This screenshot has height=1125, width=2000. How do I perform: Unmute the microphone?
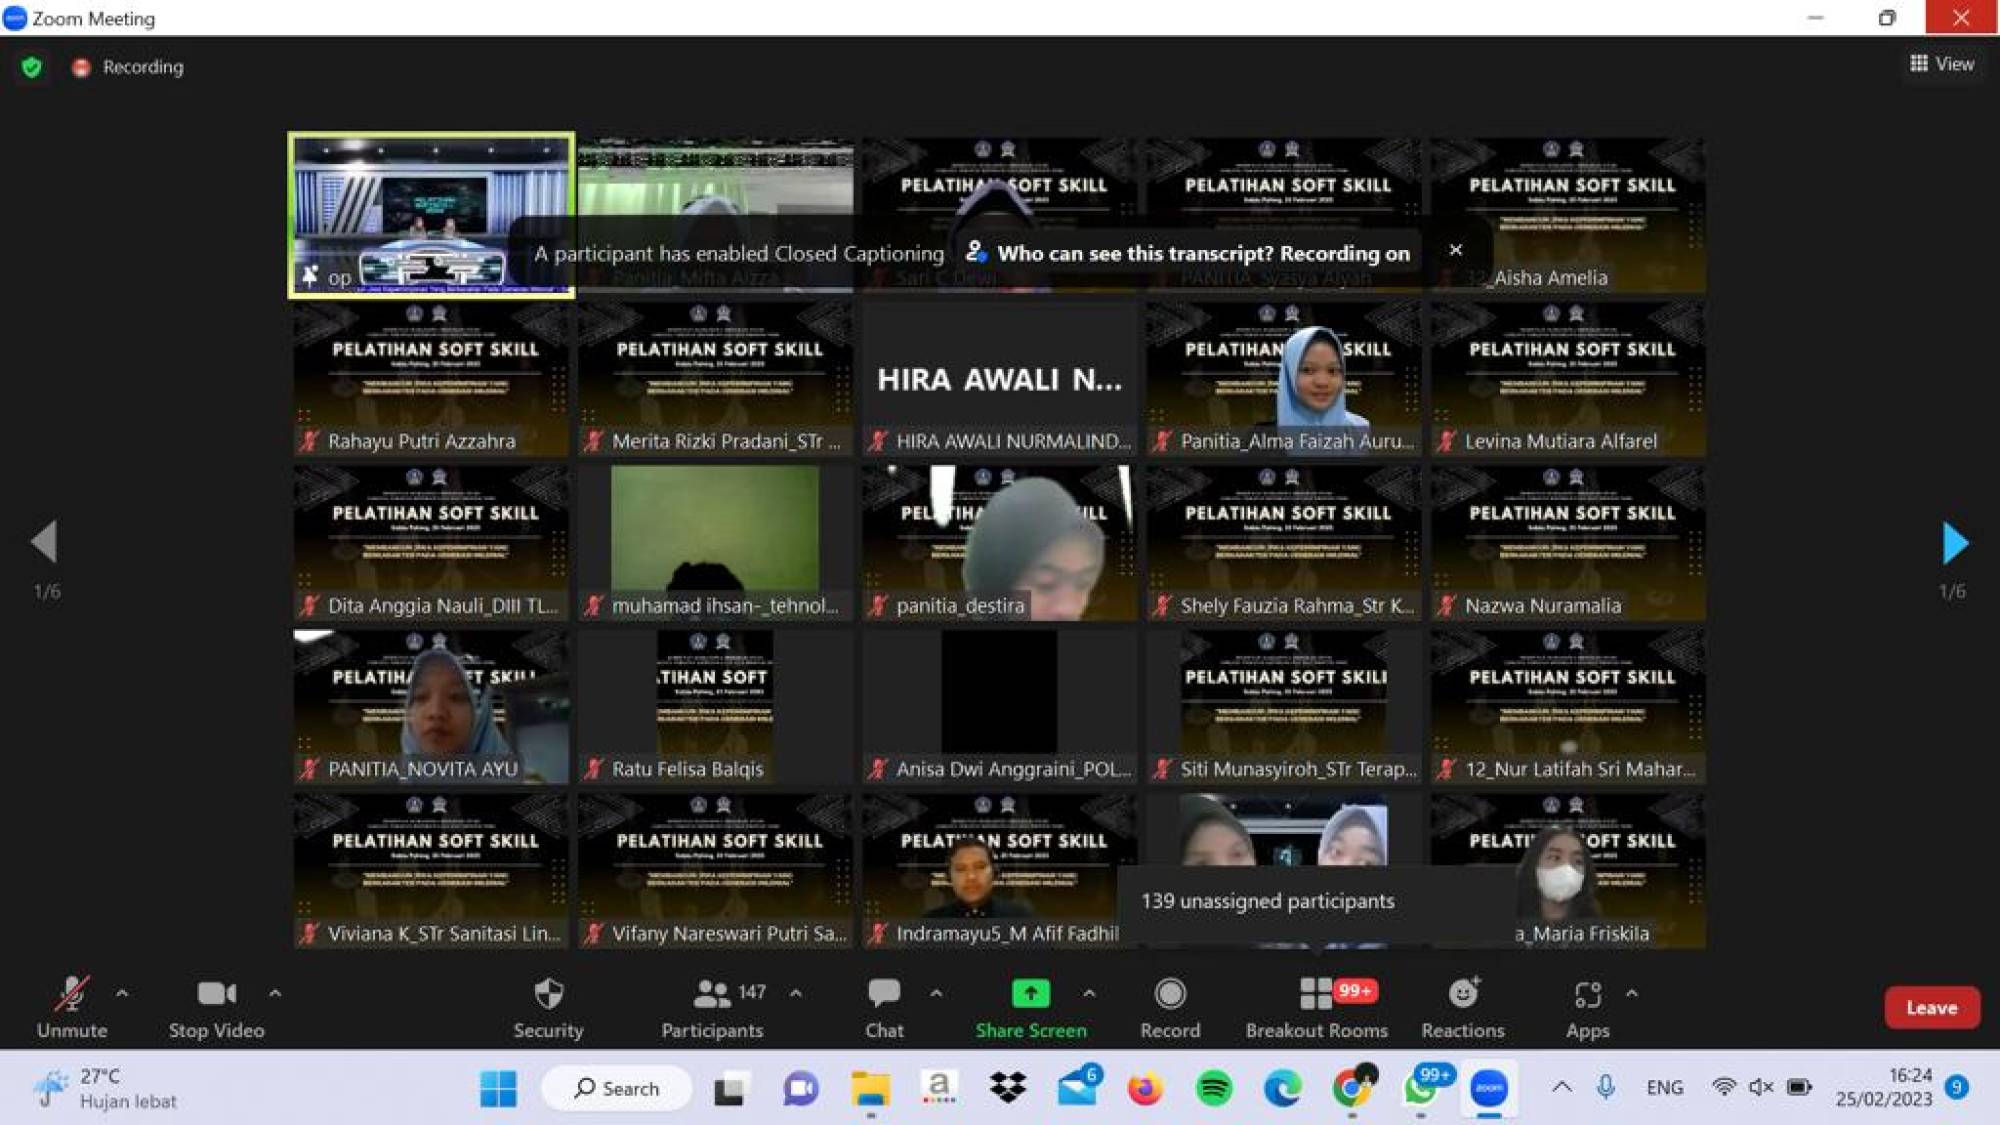tap(71, 994)
